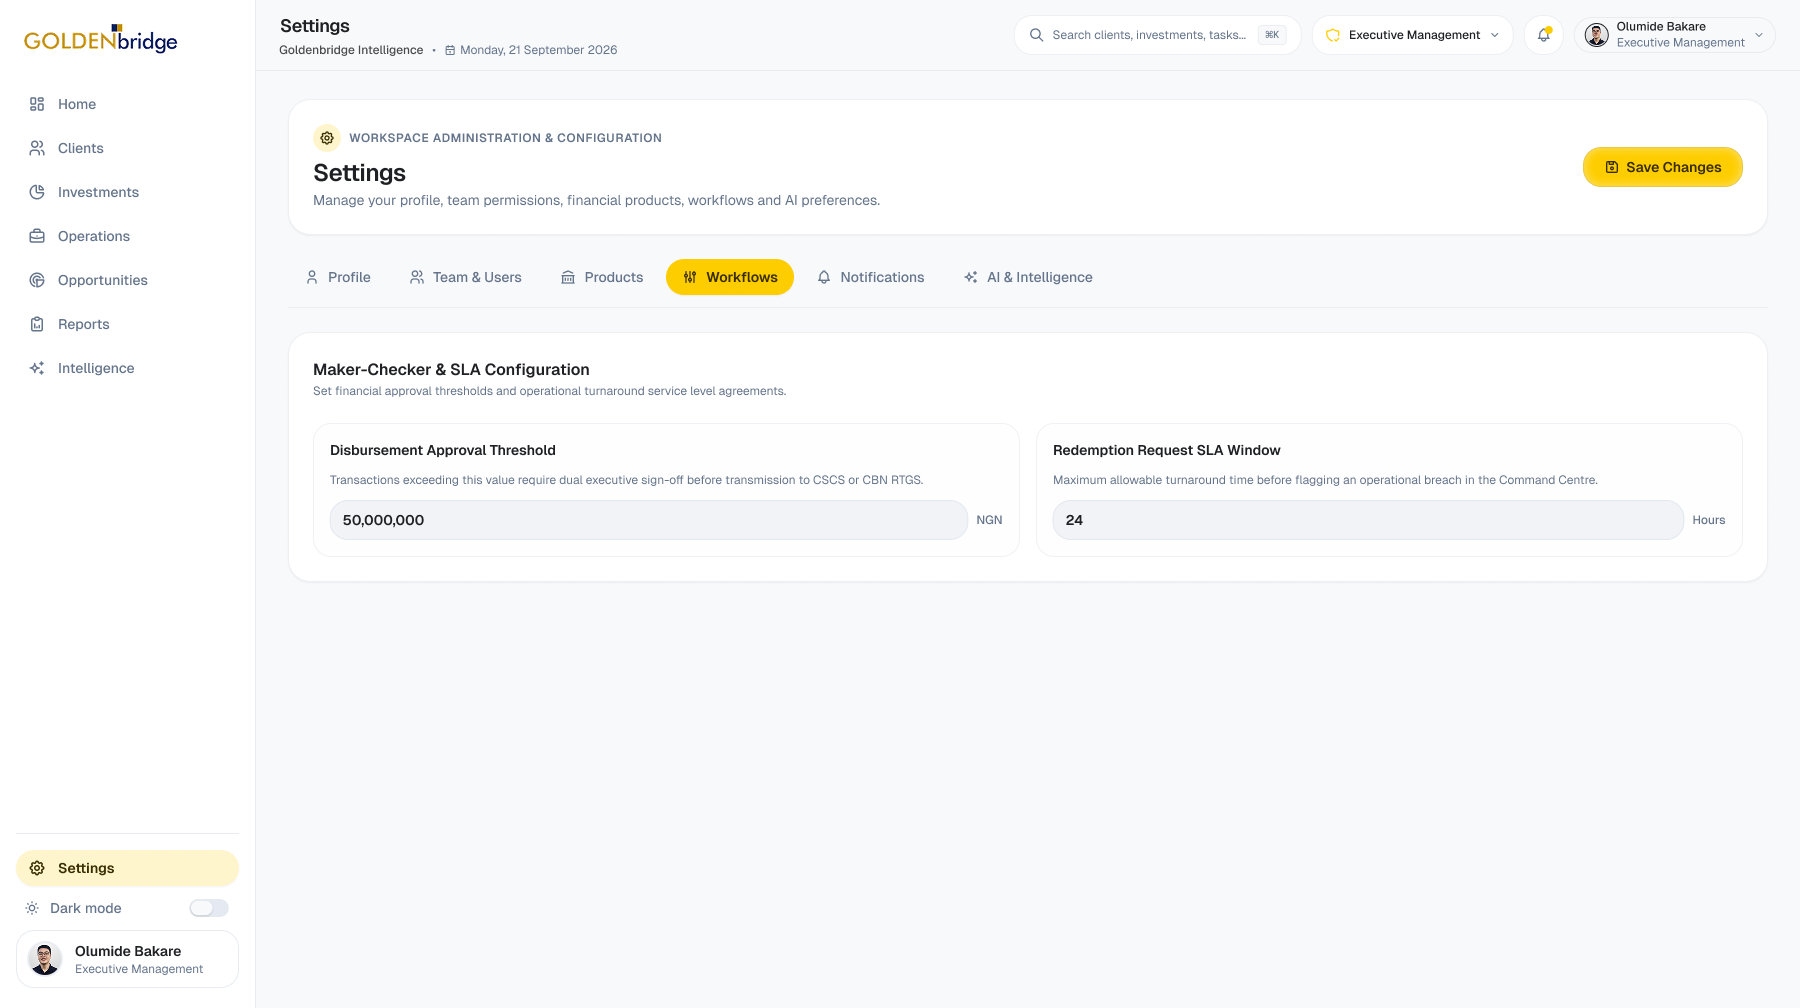
Task: Switch to the Profile tab
Action: coord(338,277)
